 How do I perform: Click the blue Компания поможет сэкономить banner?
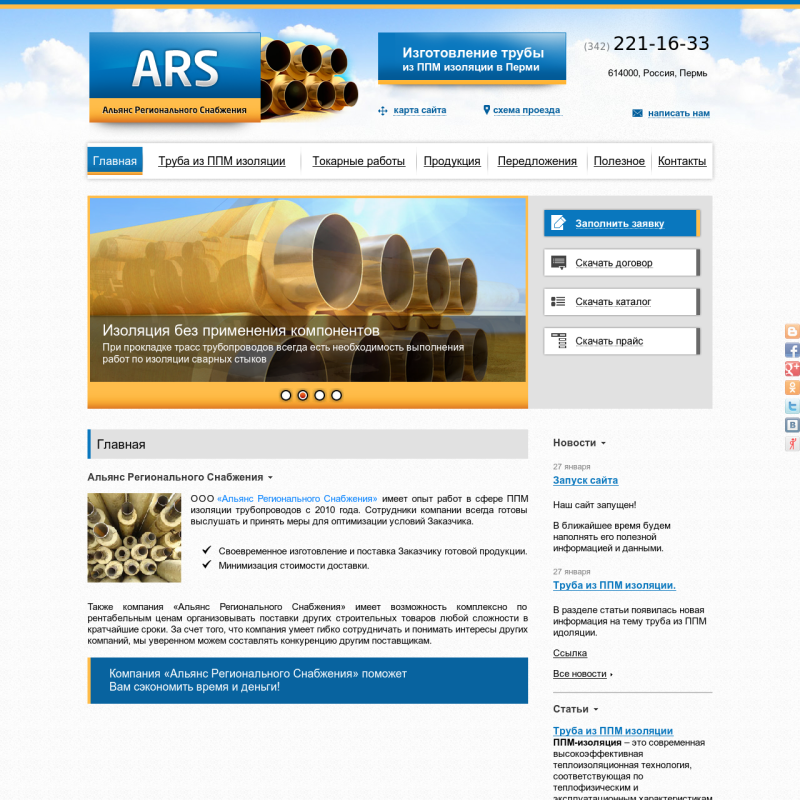click(x=308, y=681)
